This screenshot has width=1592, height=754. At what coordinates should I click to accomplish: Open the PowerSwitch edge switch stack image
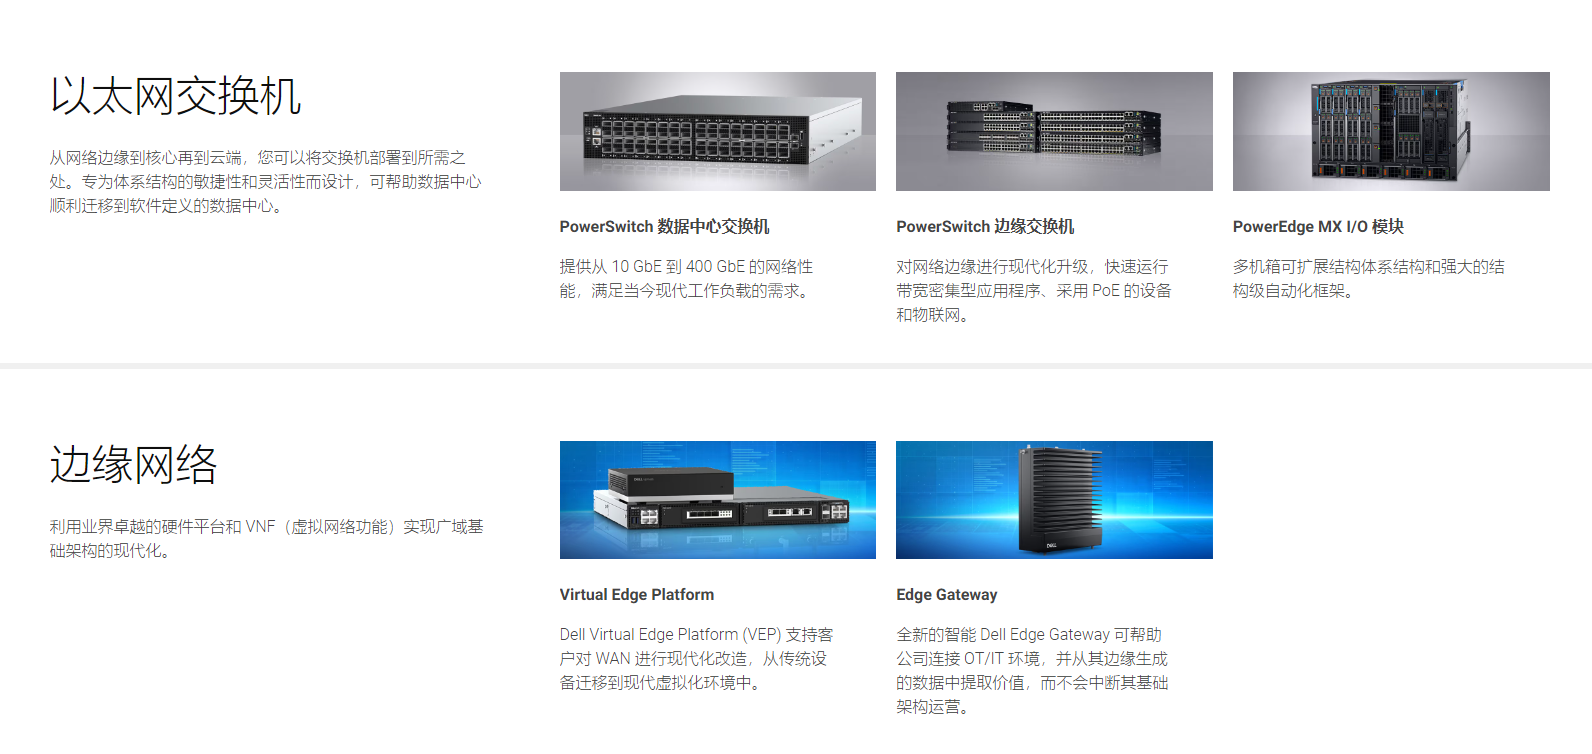pos(1054,131)
